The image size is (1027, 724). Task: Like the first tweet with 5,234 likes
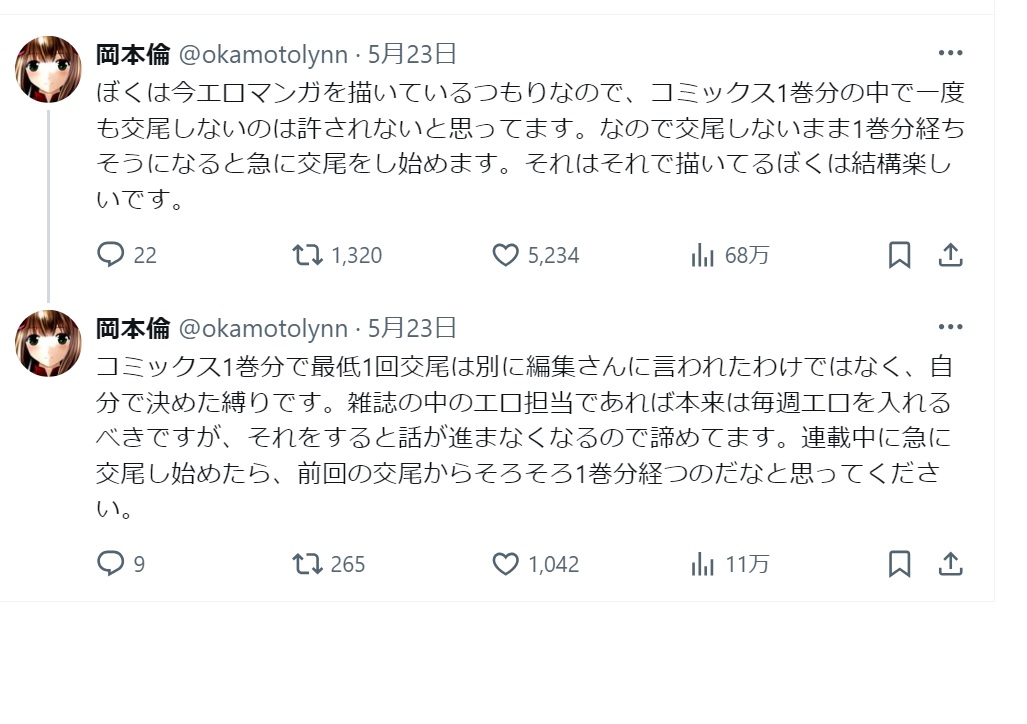tap(506, 255)
